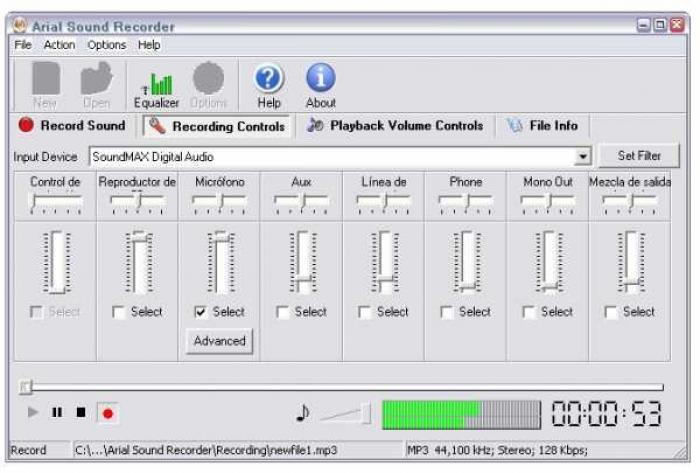Expand the Input Device dropdown
The image size is (700, 473).
[x=583, y=157]
